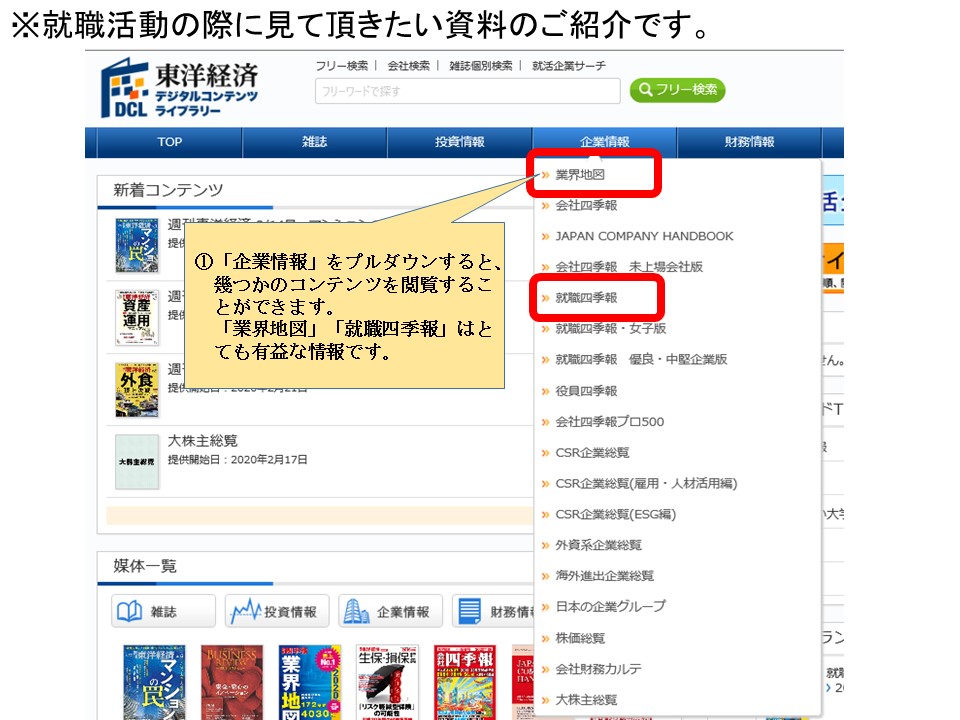Select the フリー検索 search mode link
Screen dimensions: 960x720
point(342,66)
